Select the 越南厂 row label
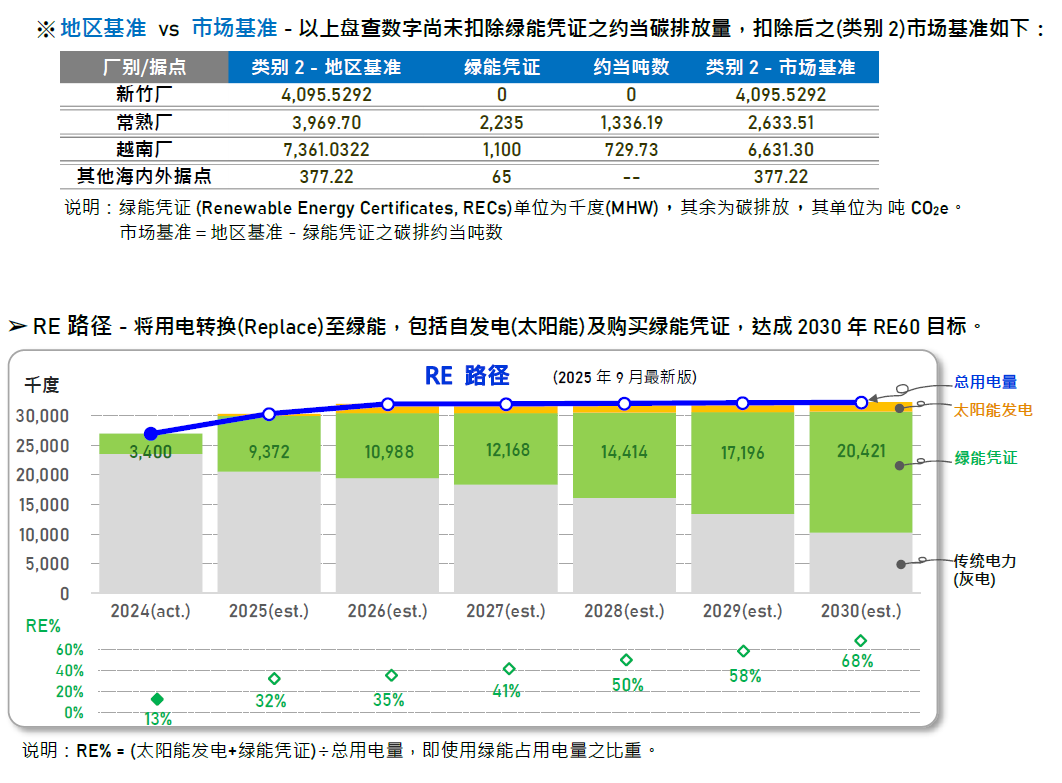The width and height of the screenshot is (1062, 783). pos(144,149)
